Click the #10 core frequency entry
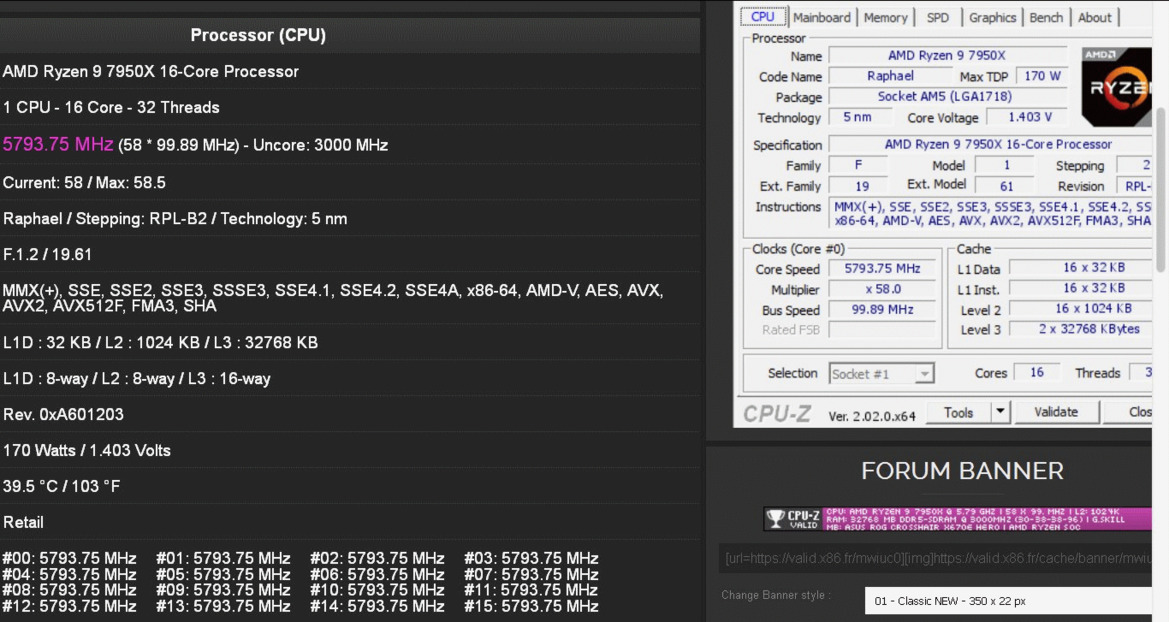1169x622 pixels. (x=377, y=590)
